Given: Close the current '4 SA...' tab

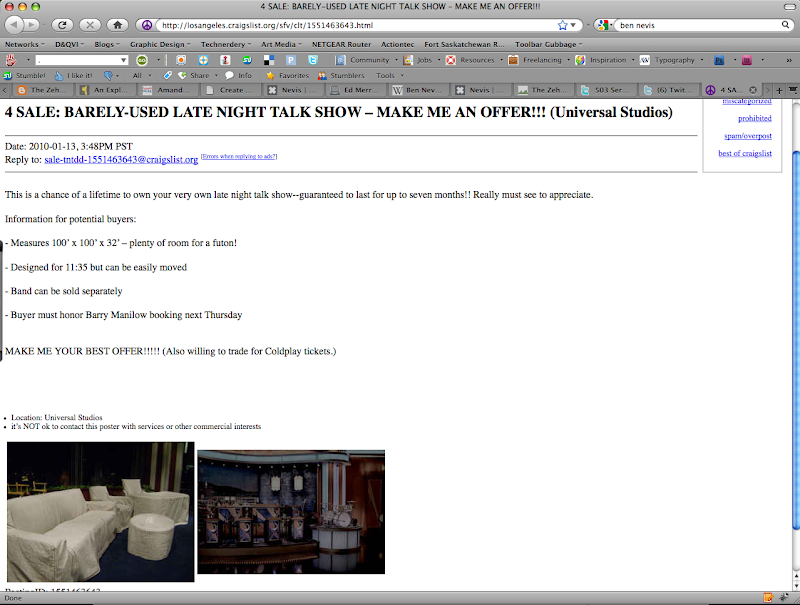Looking at the screenshot, I should point(753,90).
